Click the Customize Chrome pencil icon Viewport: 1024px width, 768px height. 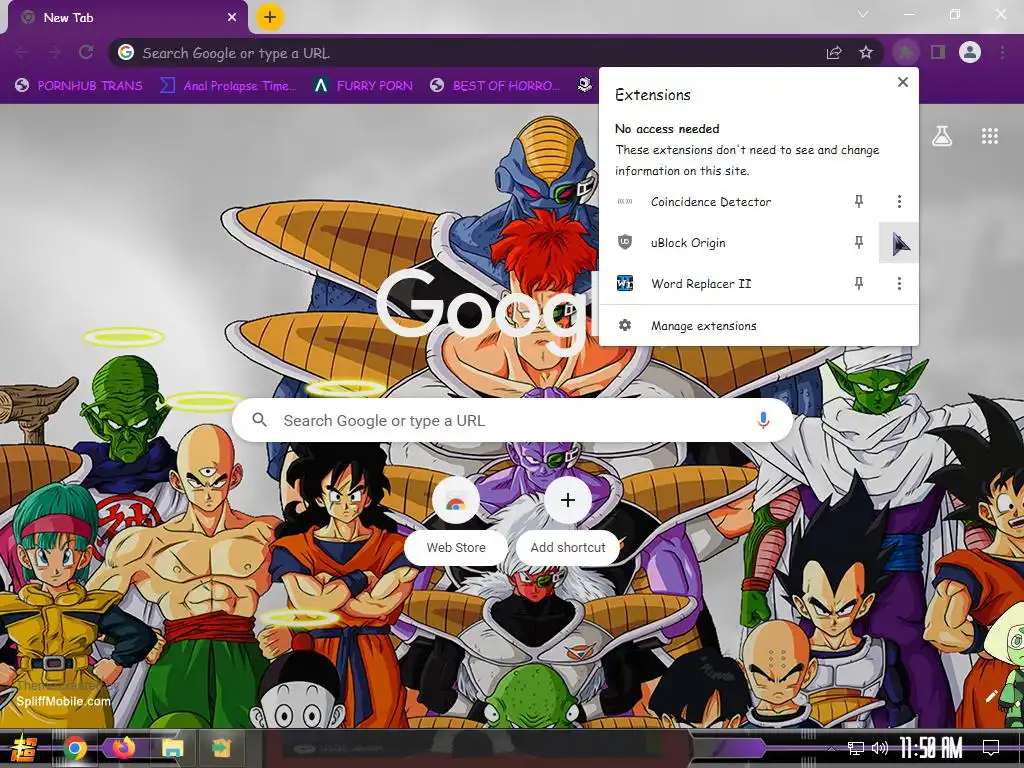(991, 696)
